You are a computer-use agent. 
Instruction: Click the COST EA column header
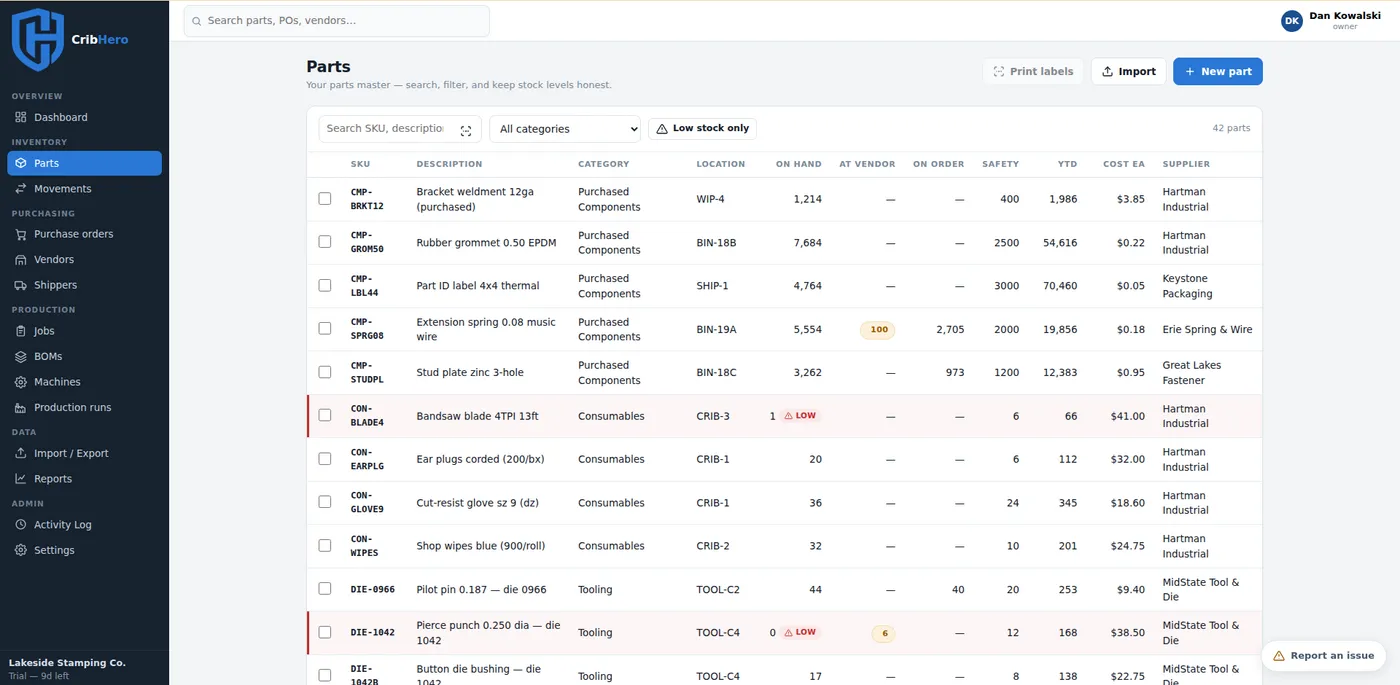1124,164
